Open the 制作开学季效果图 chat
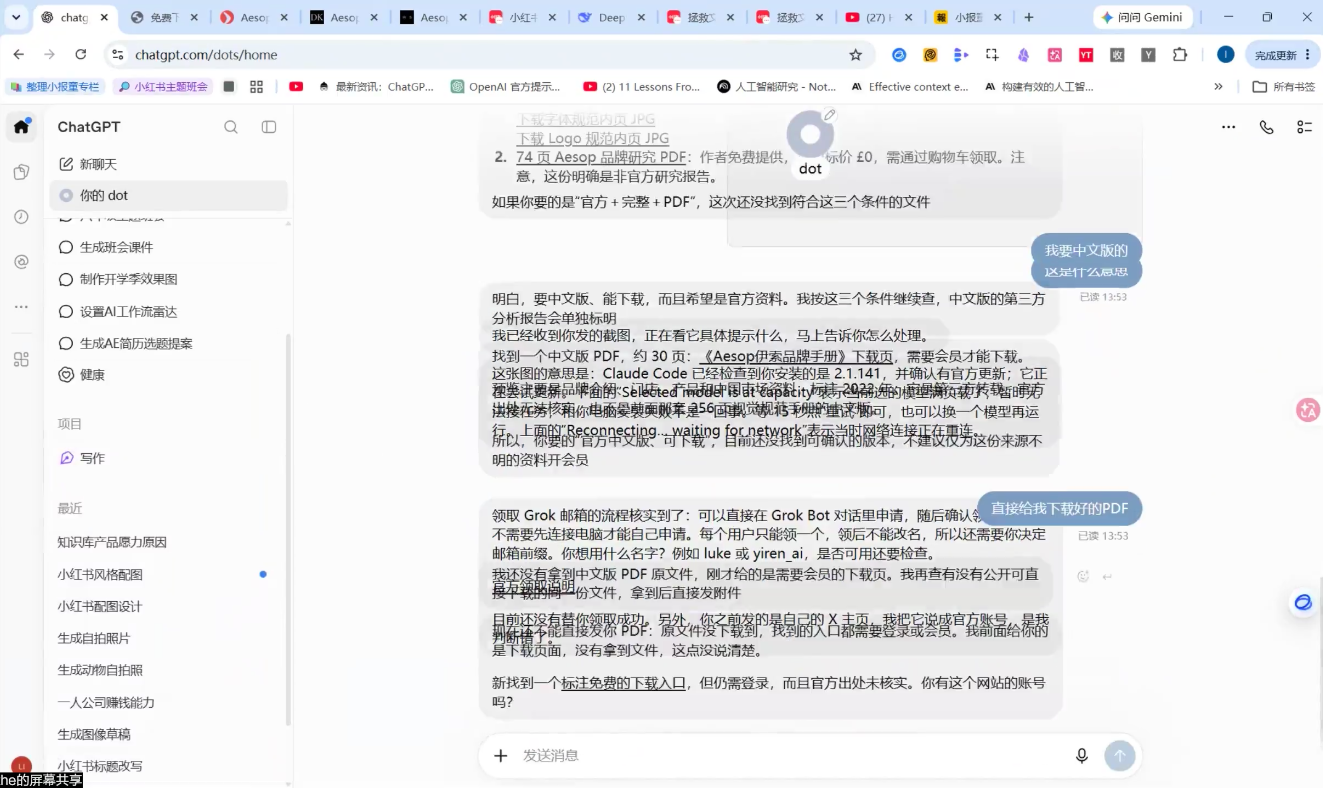The width and height of the screenshot is (1323, 788). tap(168, 279)
